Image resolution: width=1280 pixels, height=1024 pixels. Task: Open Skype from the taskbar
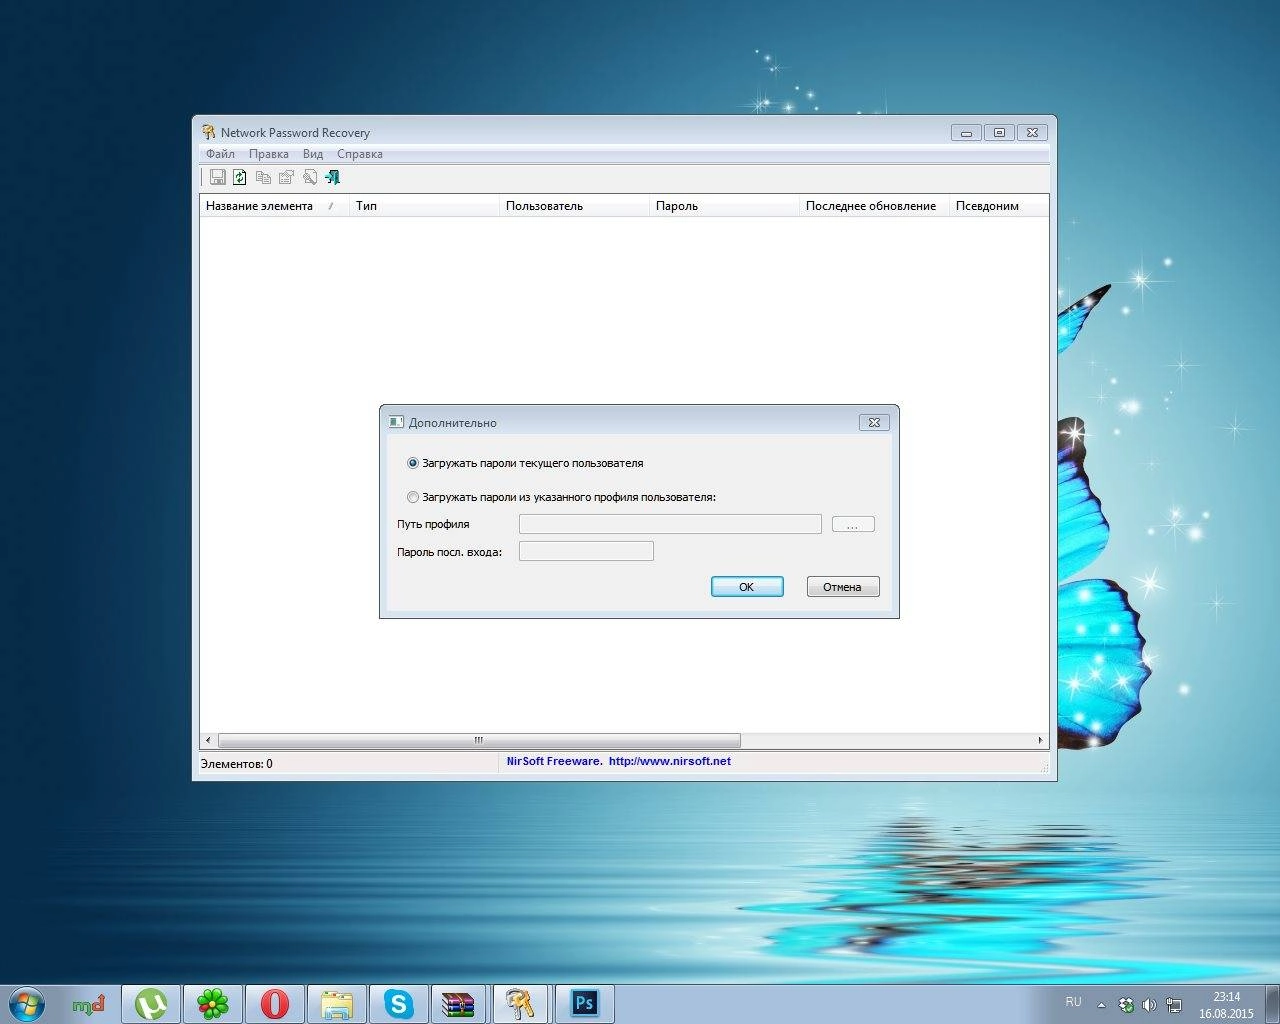pos(399,1004)
